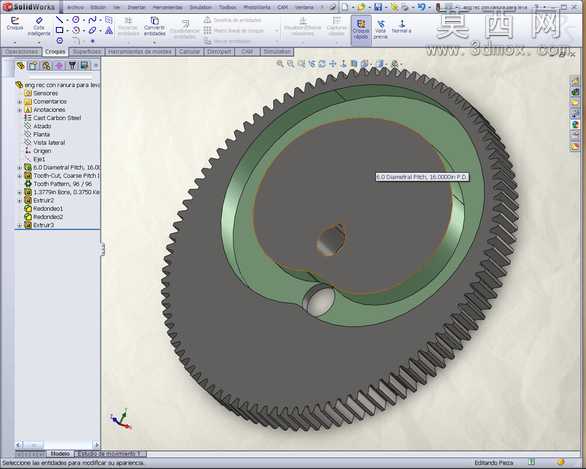Click the New document icon
The height and width of the screenshot is (469, 586).
345,7
